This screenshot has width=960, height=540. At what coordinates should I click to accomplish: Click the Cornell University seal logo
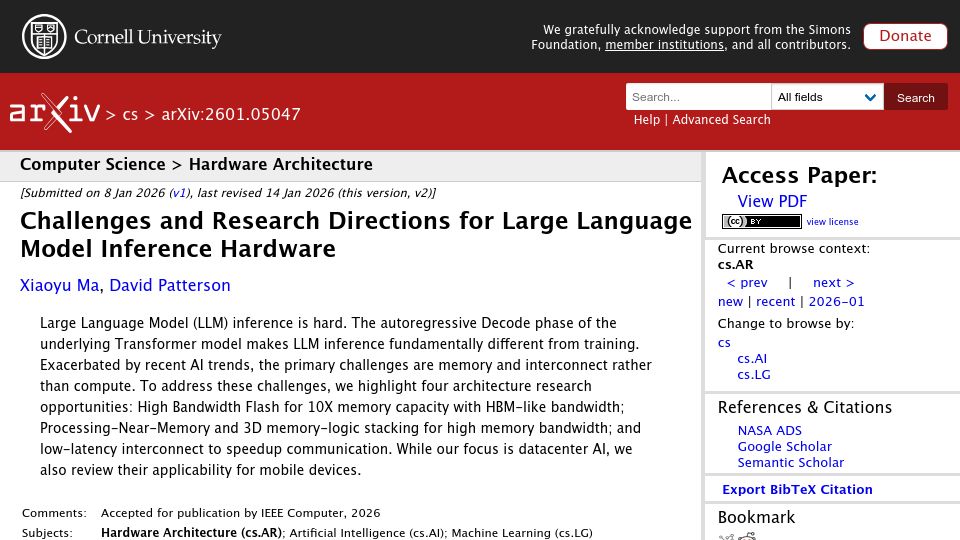click(44, 37)
